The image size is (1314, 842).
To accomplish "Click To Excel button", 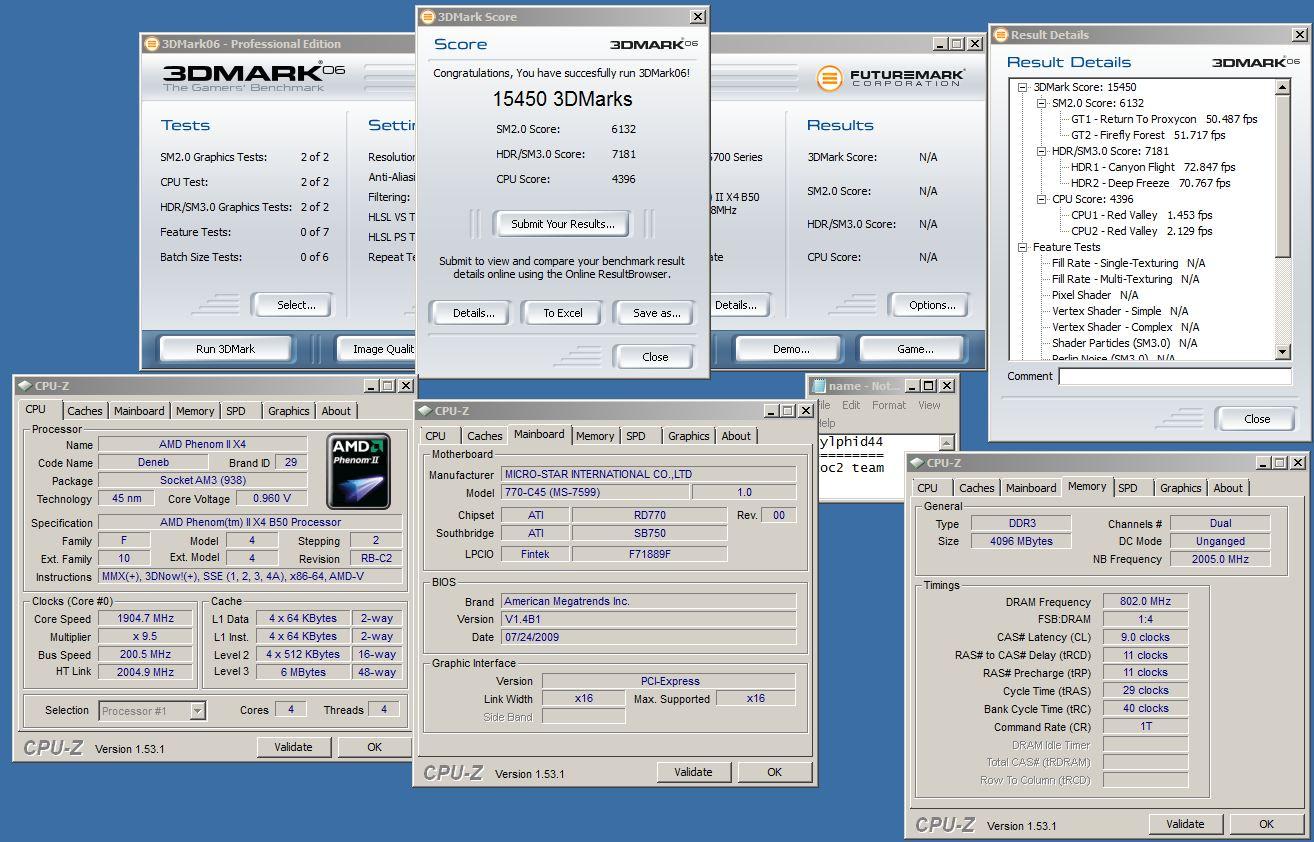I will pyautogui.click(x=563, y=313).
